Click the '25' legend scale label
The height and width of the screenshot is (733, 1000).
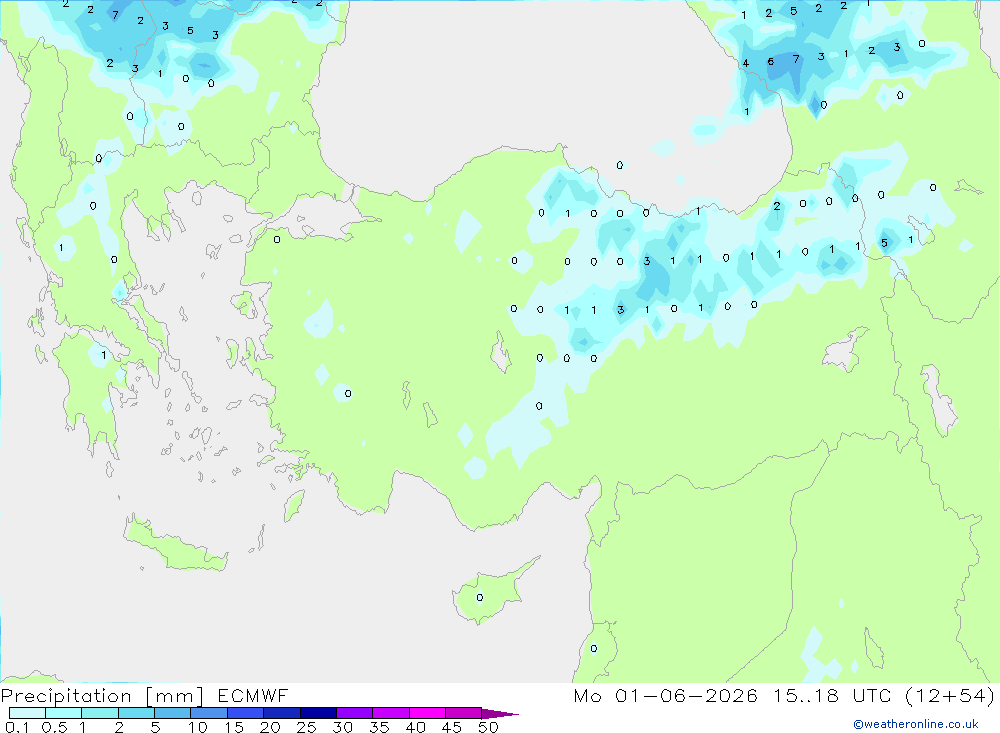307,727
